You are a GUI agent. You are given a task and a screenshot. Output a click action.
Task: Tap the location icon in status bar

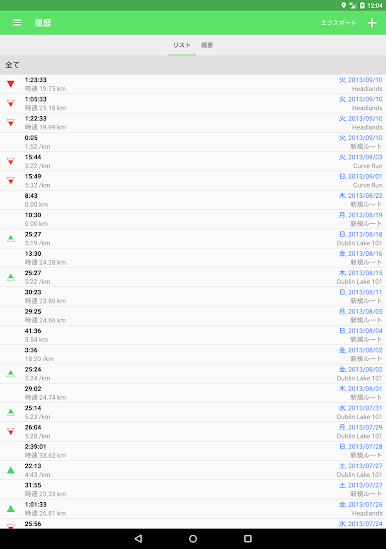[x=344, y=5]
